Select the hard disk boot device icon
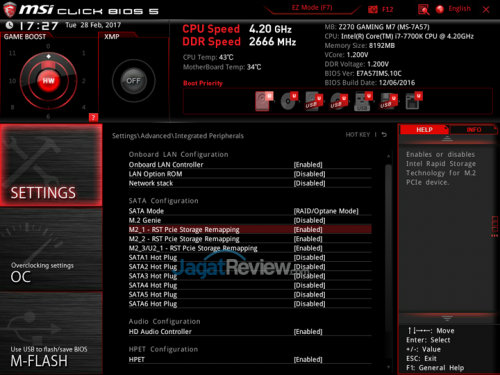The width and height of the screenshot is (500, 375). [x=264, y=101]
